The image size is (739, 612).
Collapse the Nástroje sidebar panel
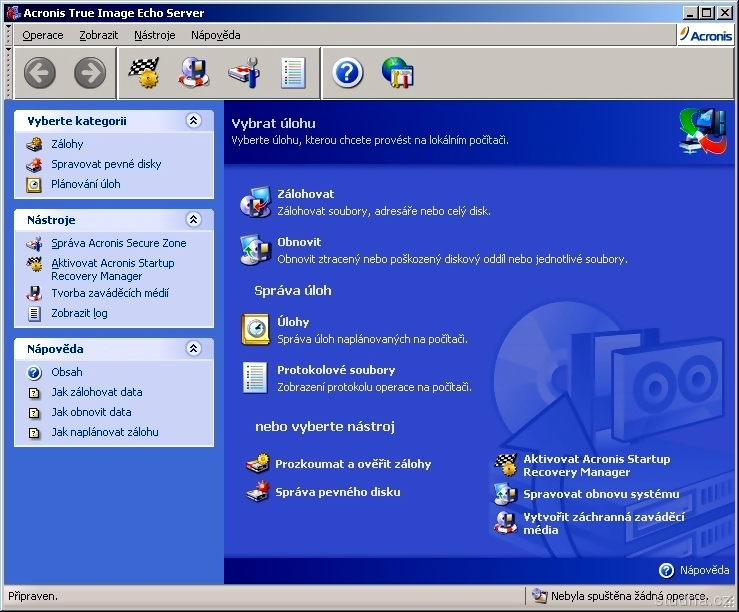point(194,220)
